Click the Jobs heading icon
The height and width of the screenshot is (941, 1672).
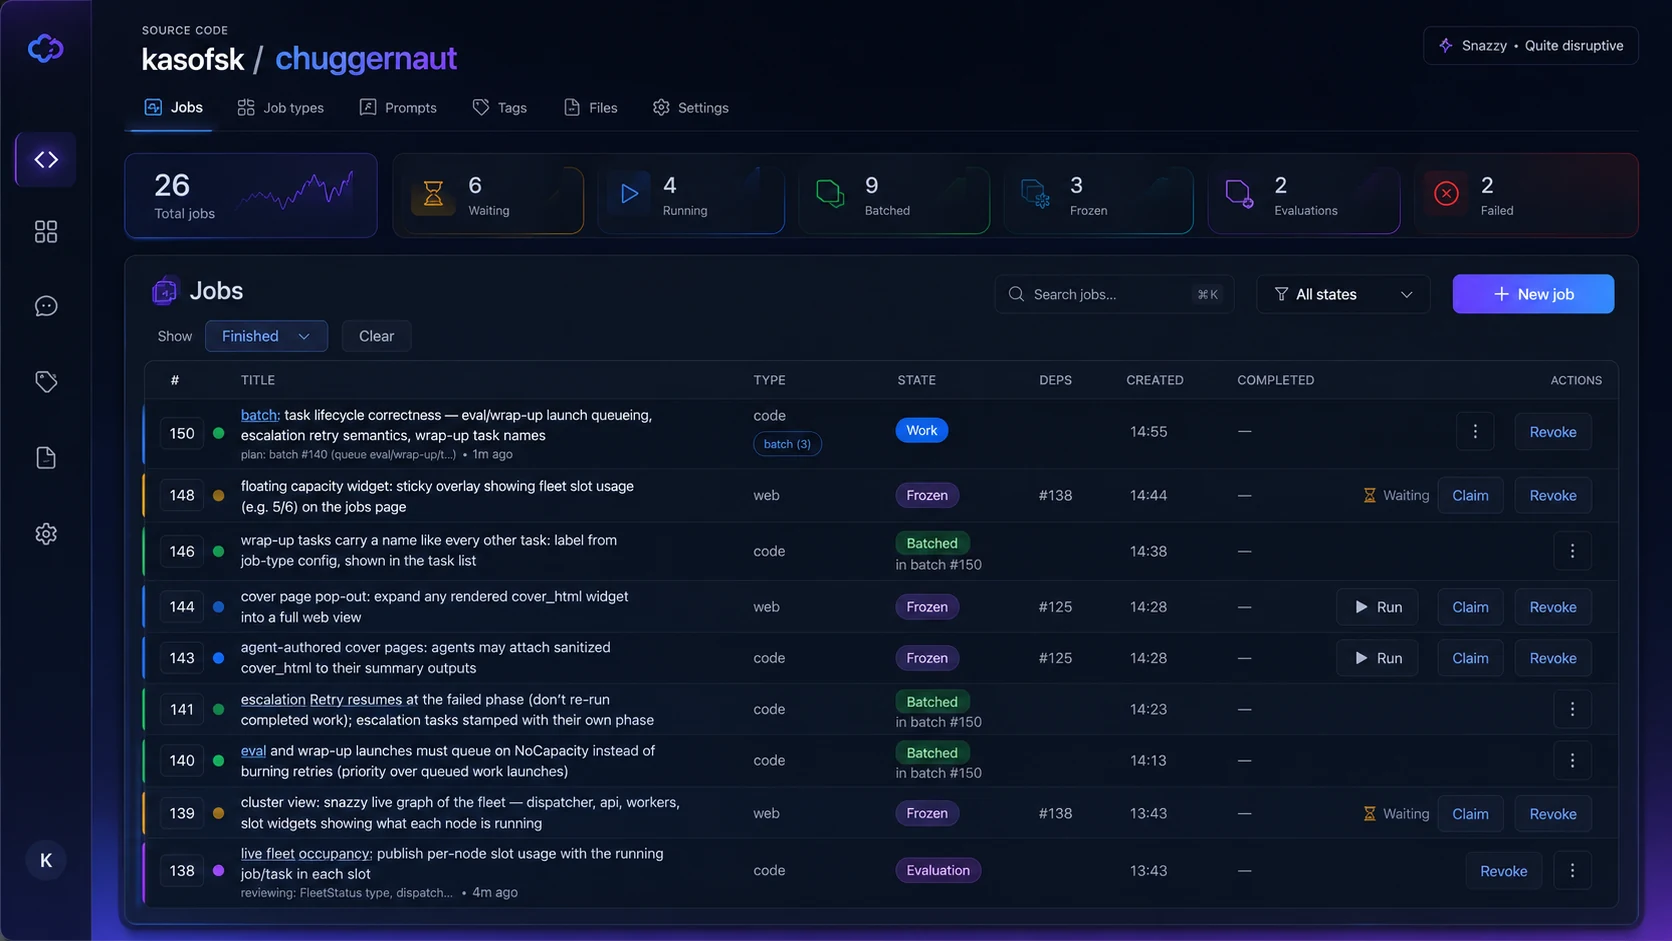tap(165, 291)
